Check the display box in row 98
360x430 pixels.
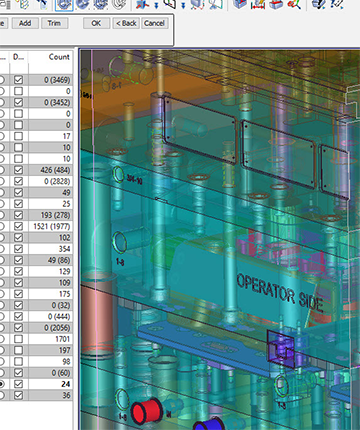point(19,362)
